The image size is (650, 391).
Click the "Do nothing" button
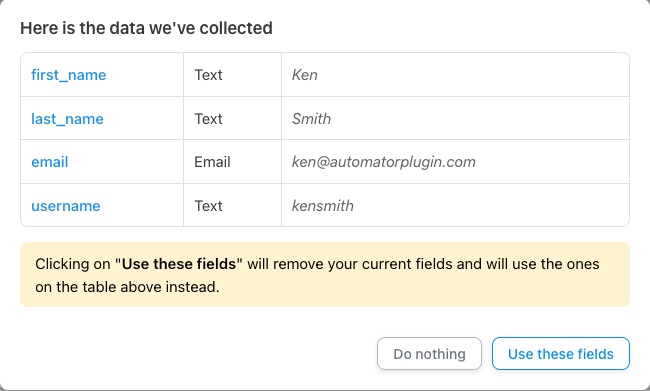pos(429,354)
